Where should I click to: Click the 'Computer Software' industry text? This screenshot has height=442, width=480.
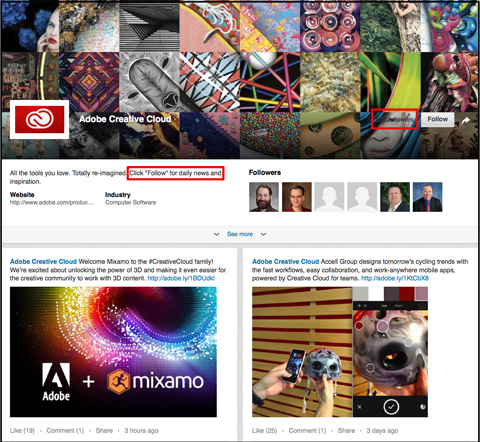131,202
